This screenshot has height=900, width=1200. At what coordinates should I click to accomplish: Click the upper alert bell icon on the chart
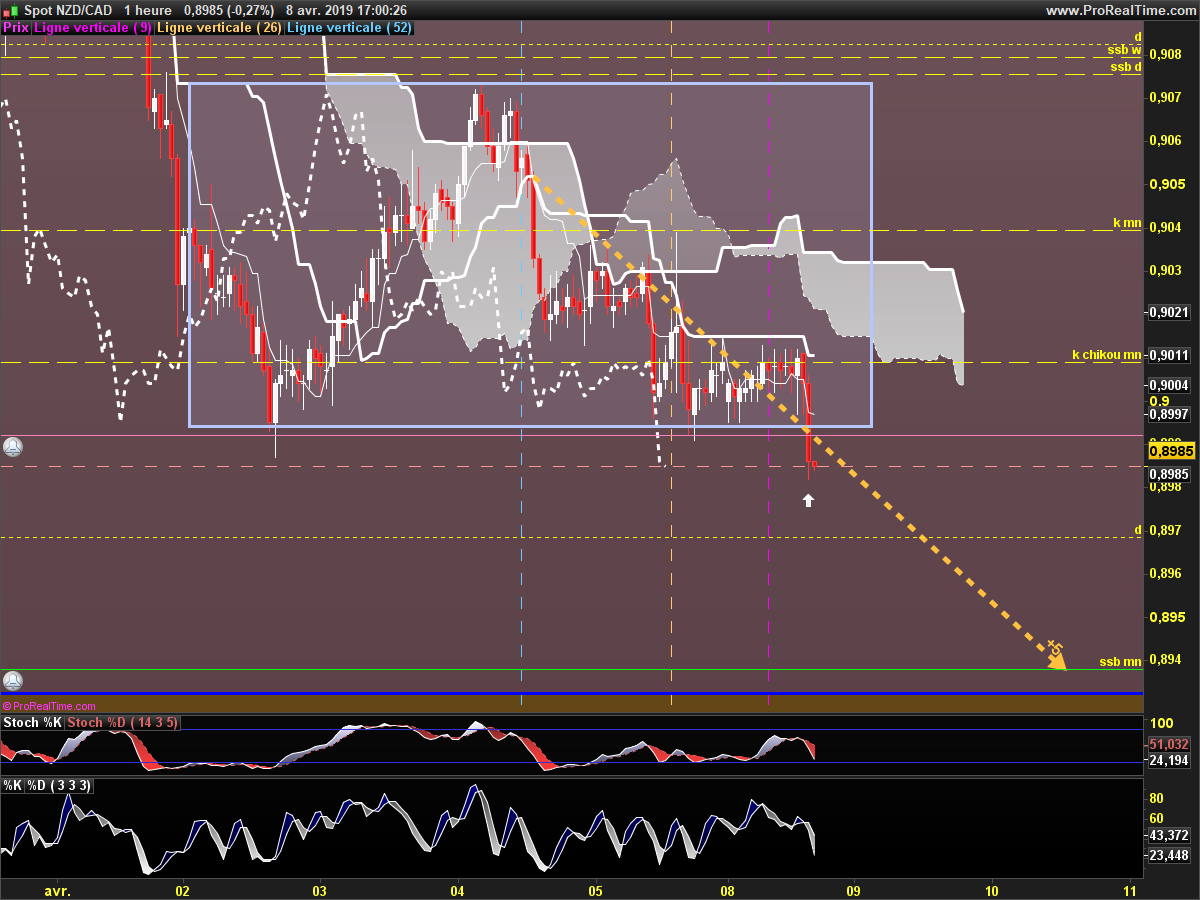[13, 447]
